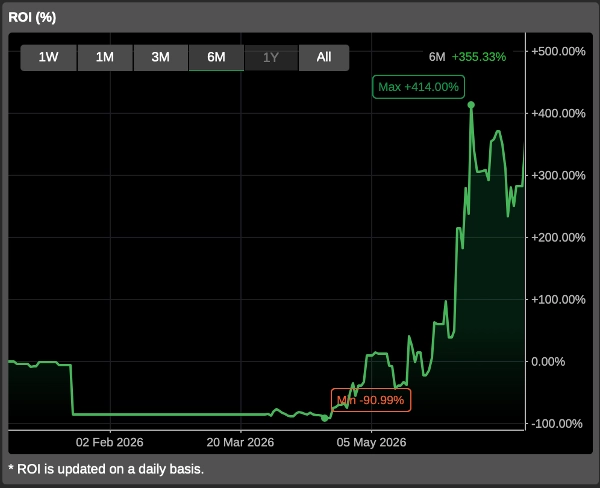
Task: Click the +400.00% axis label
Action: click(x=558, y=113)
